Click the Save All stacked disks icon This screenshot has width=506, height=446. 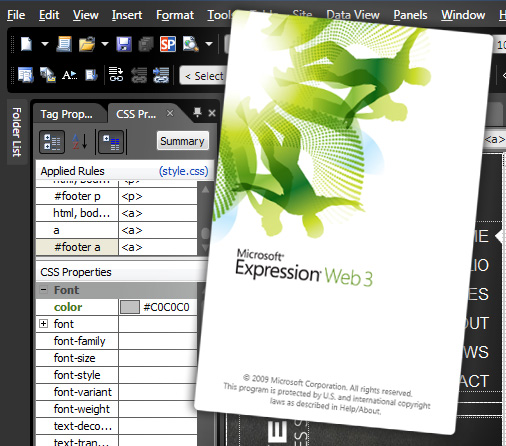[x=146, y=44]
